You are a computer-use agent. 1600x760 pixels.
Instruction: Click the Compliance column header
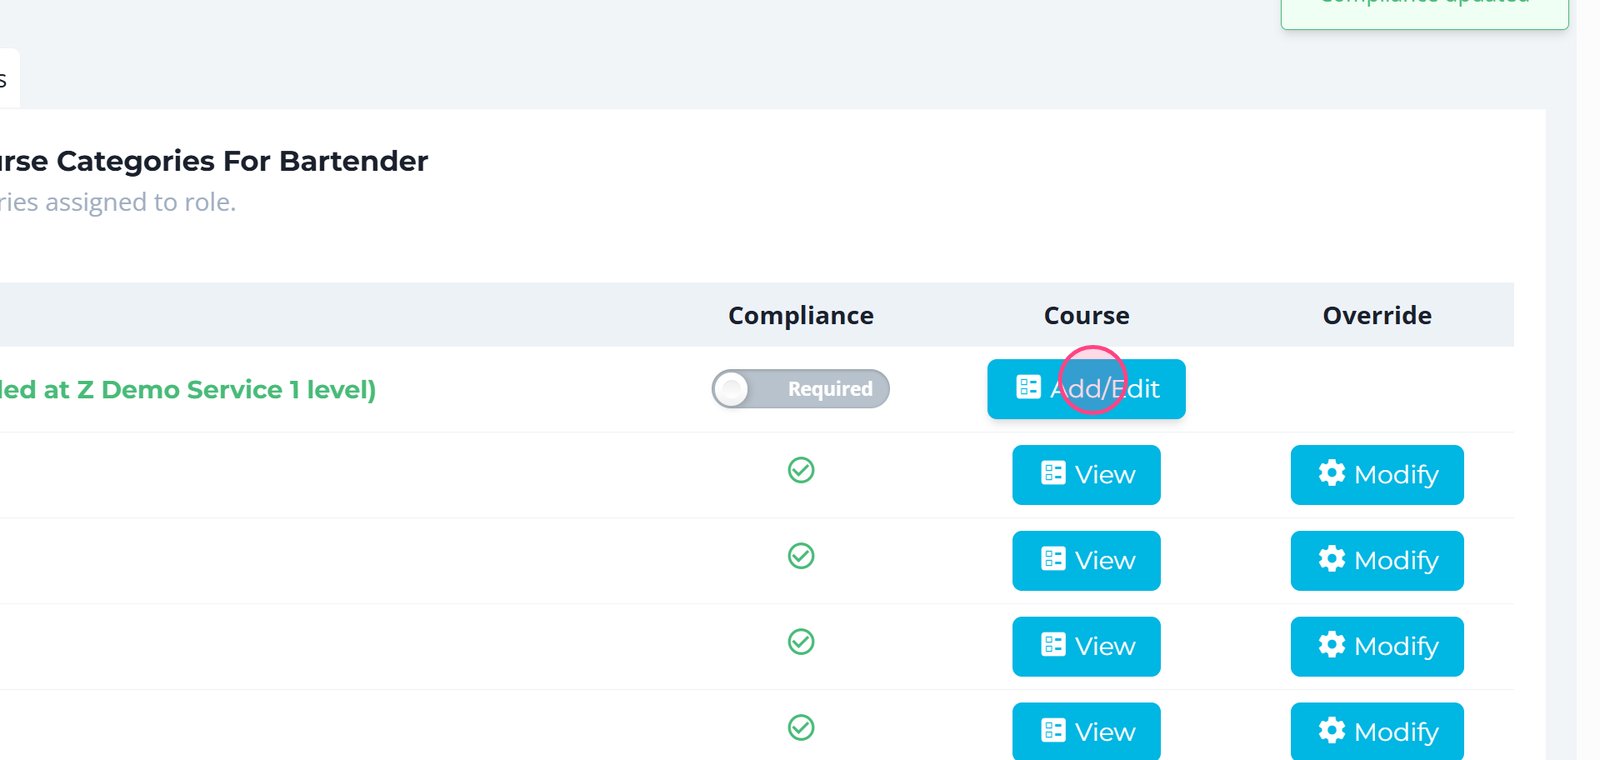(x=801, y=316)
